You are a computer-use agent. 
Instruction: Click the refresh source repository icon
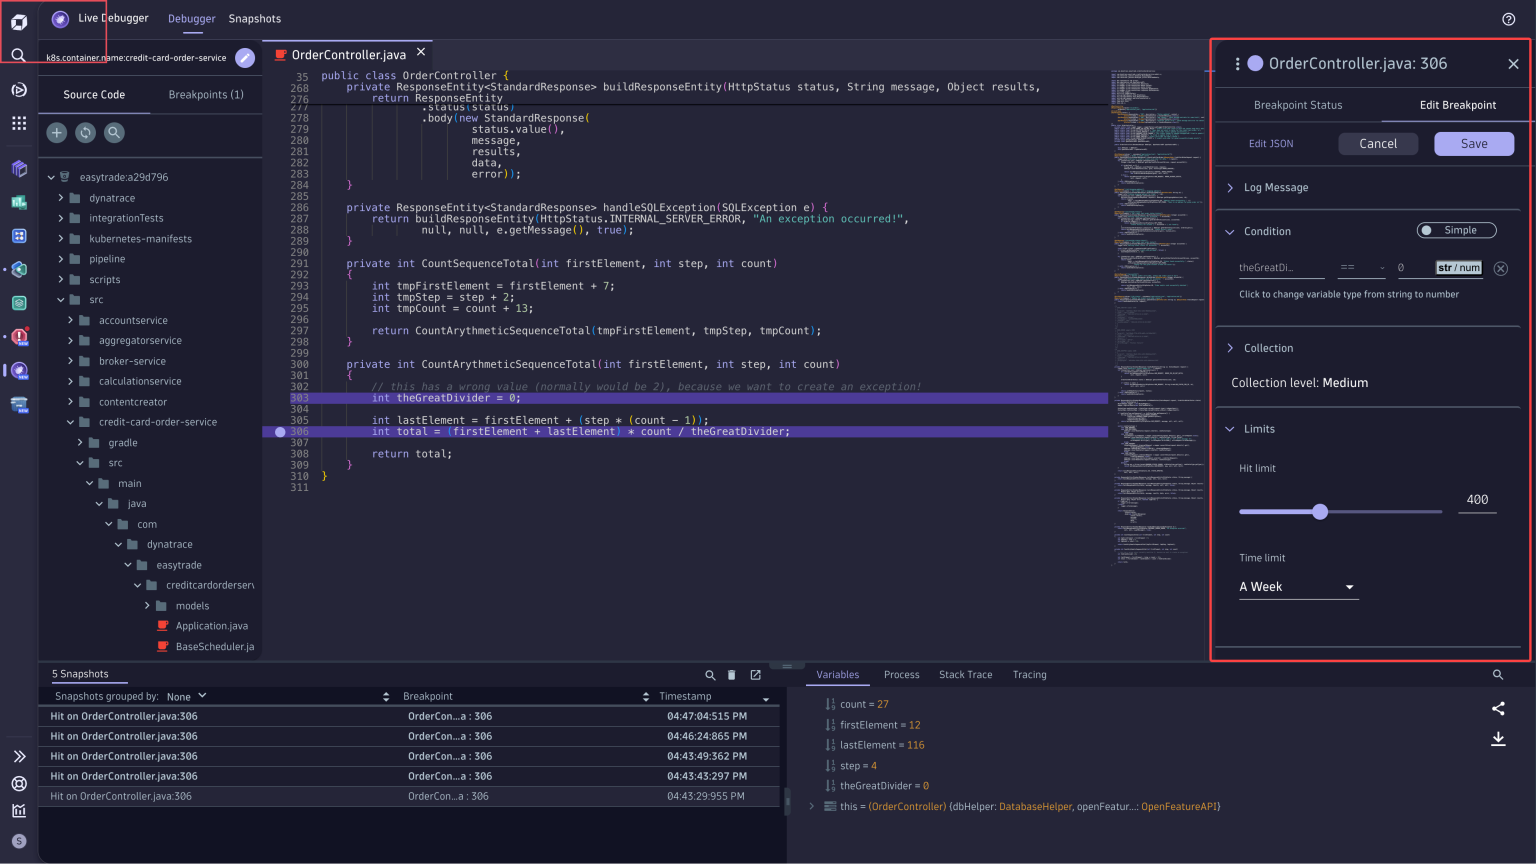(85, 132)
